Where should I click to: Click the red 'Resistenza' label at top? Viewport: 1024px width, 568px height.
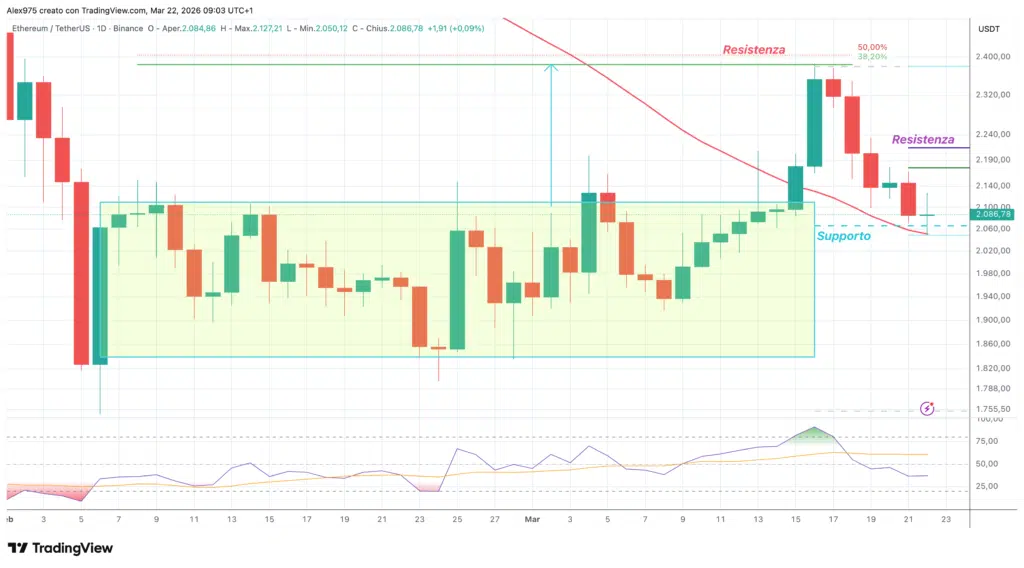(x=754, y=49)
